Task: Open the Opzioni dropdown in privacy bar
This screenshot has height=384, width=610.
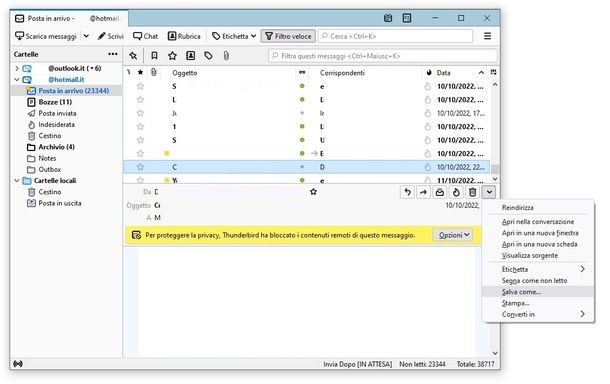Action: point(453,235)
